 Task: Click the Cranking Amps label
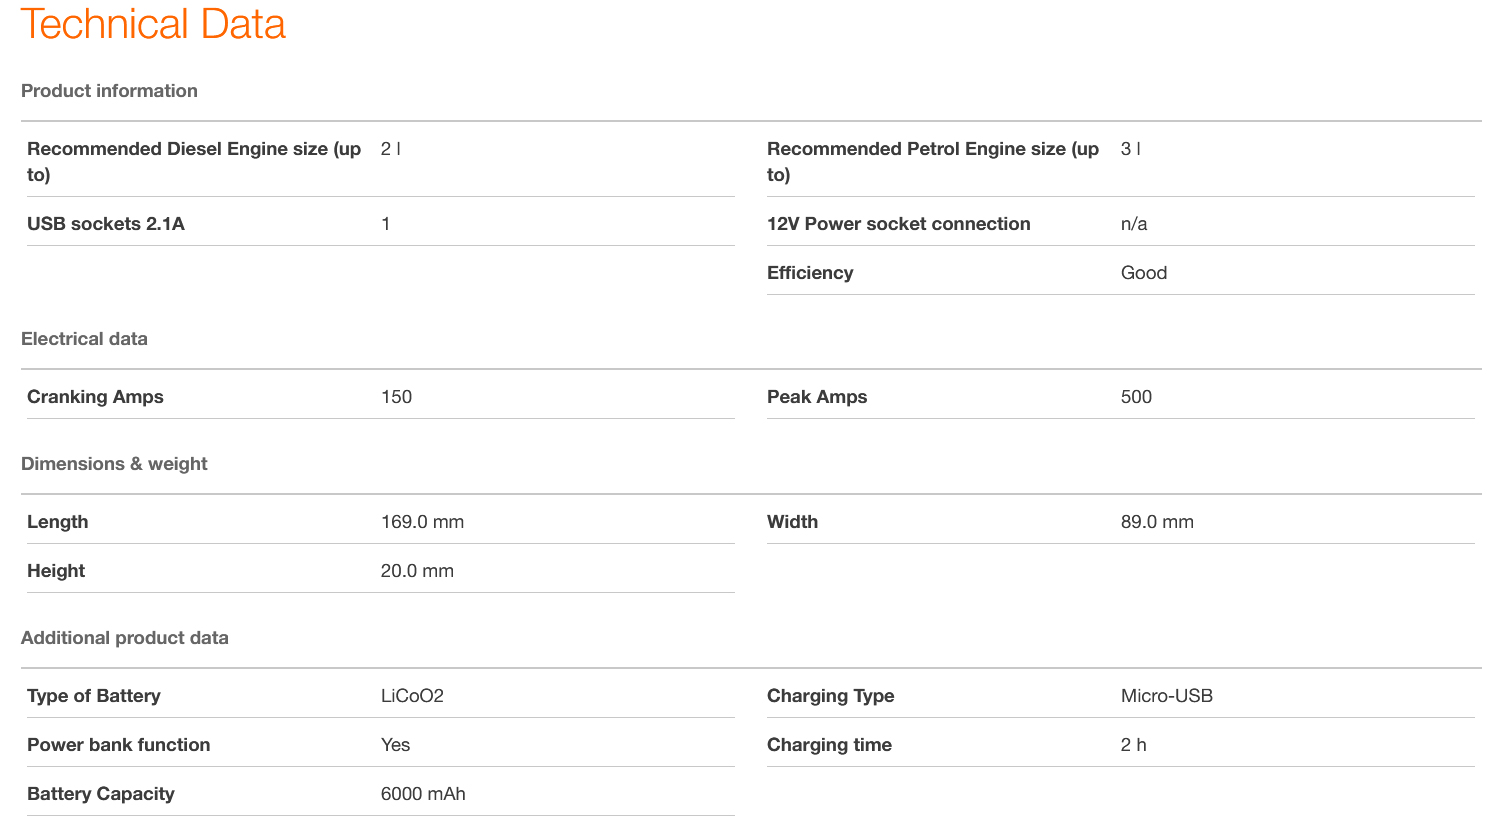click(x=95, y=397)
